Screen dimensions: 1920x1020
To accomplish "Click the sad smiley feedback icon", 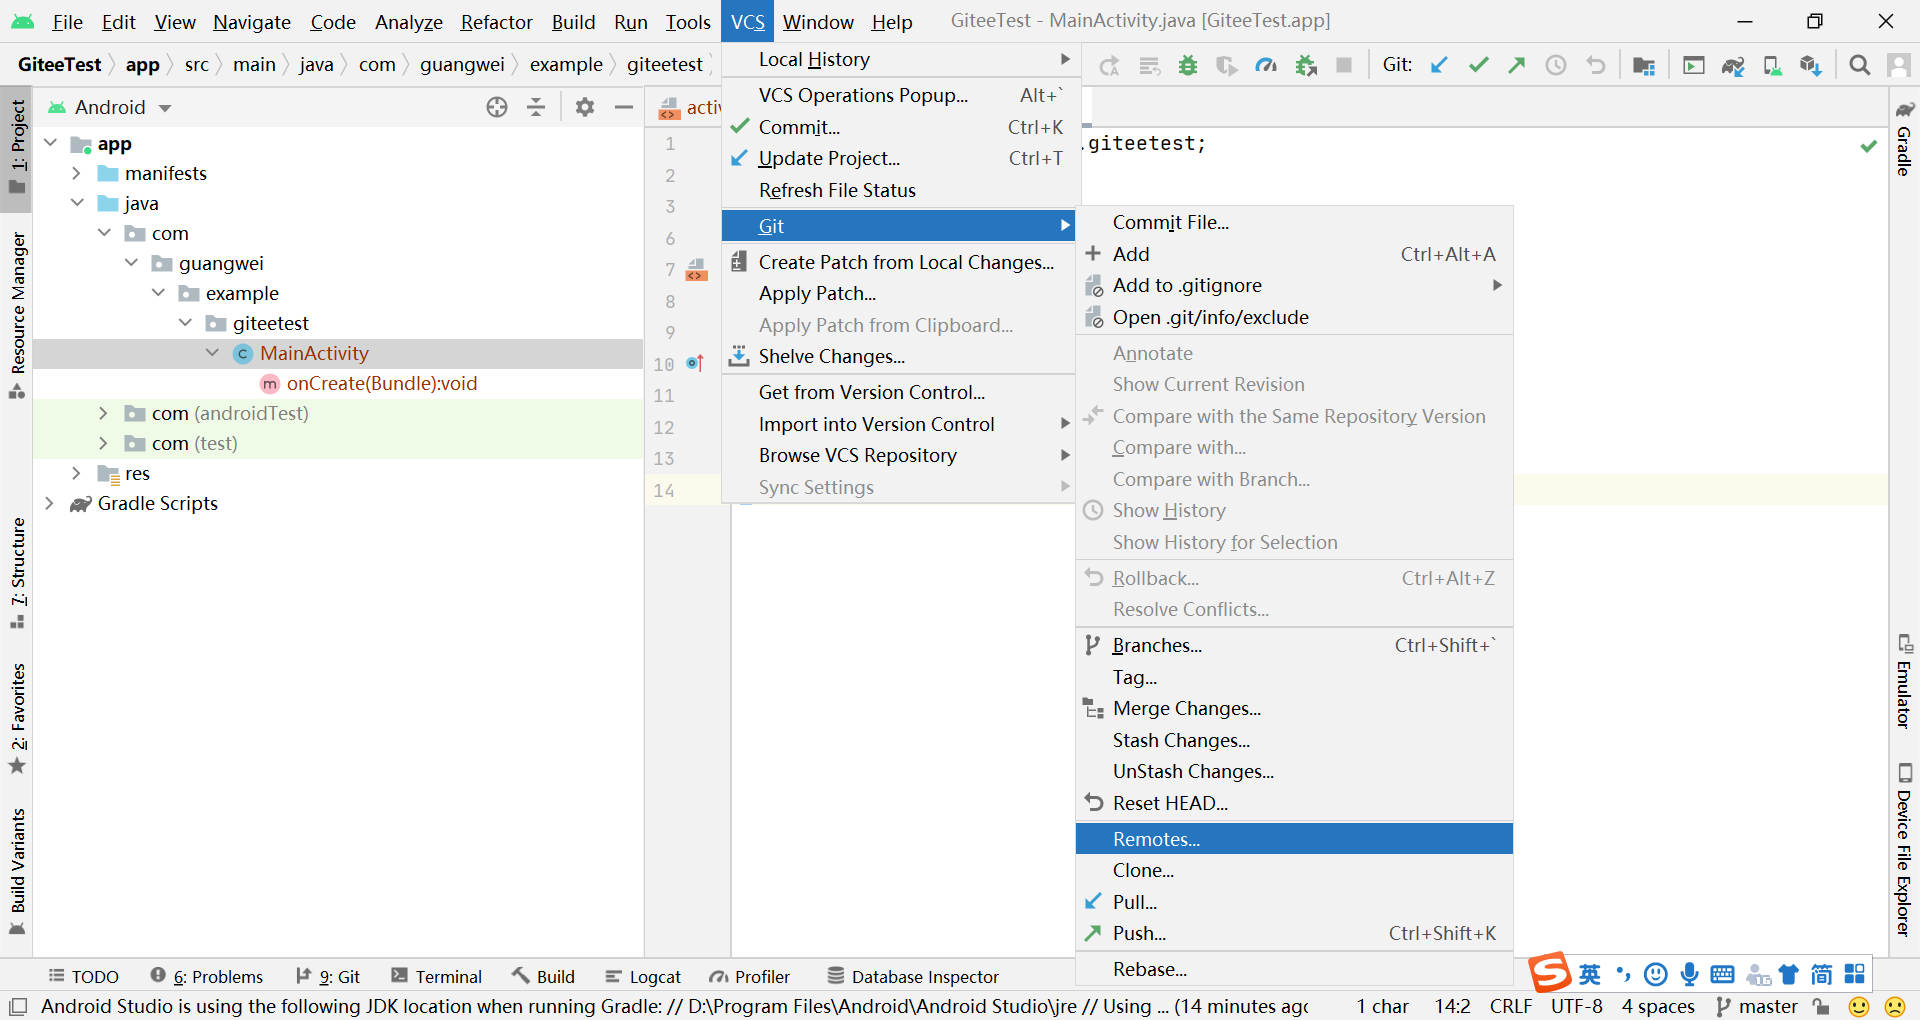I will (x=1894, y=1006).
